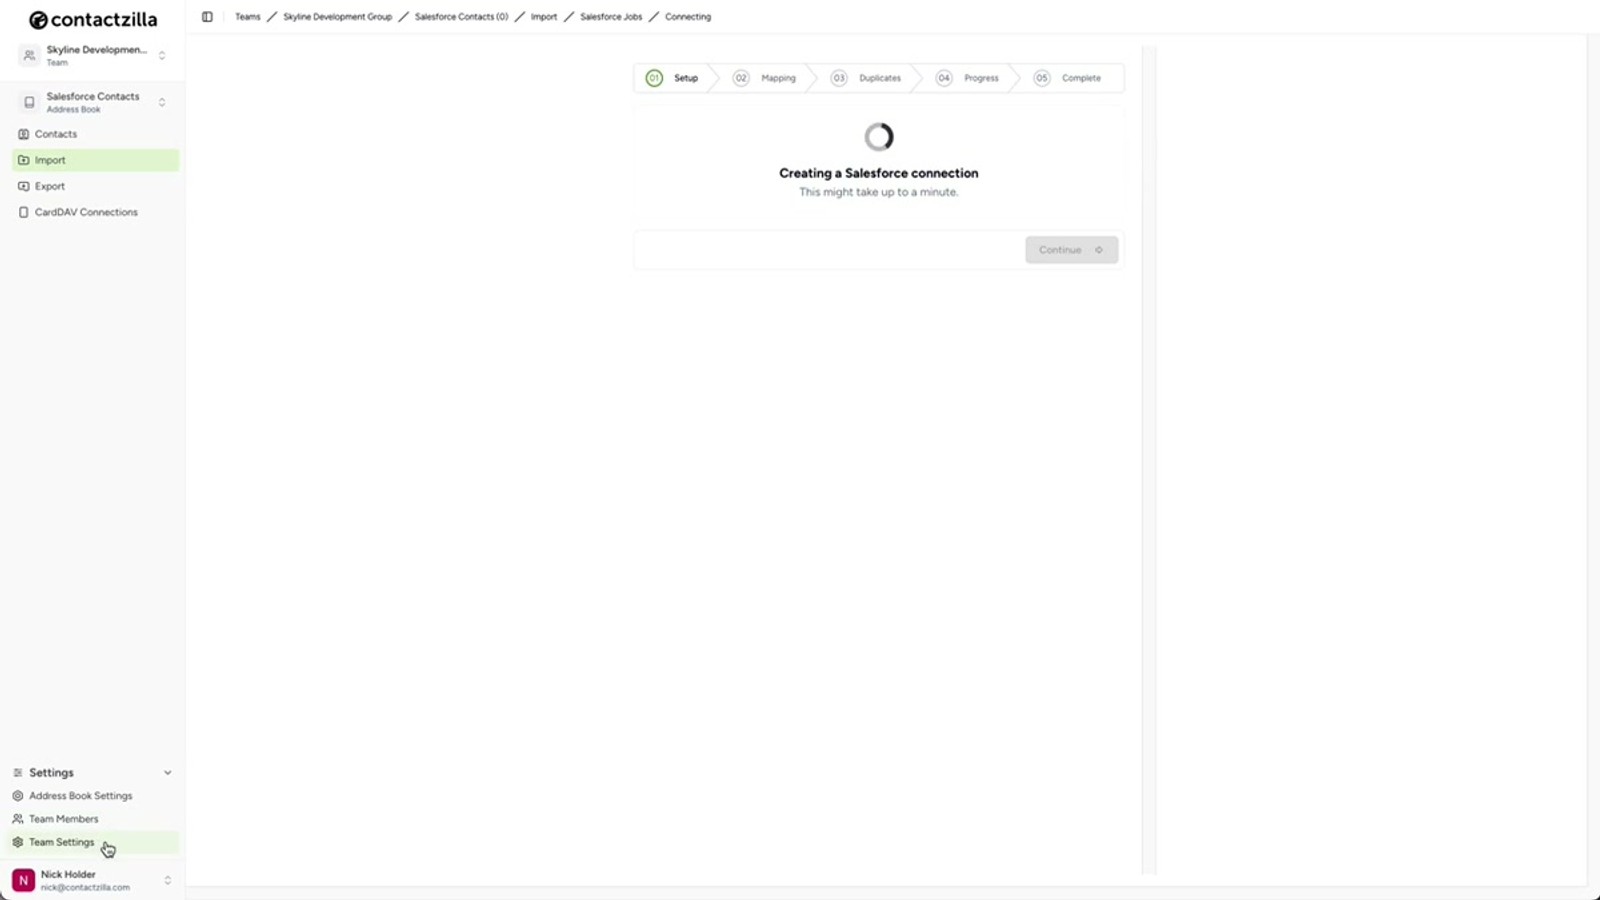Click the 'This might take up to a minute' text
1600x900 pixels.
878,192
